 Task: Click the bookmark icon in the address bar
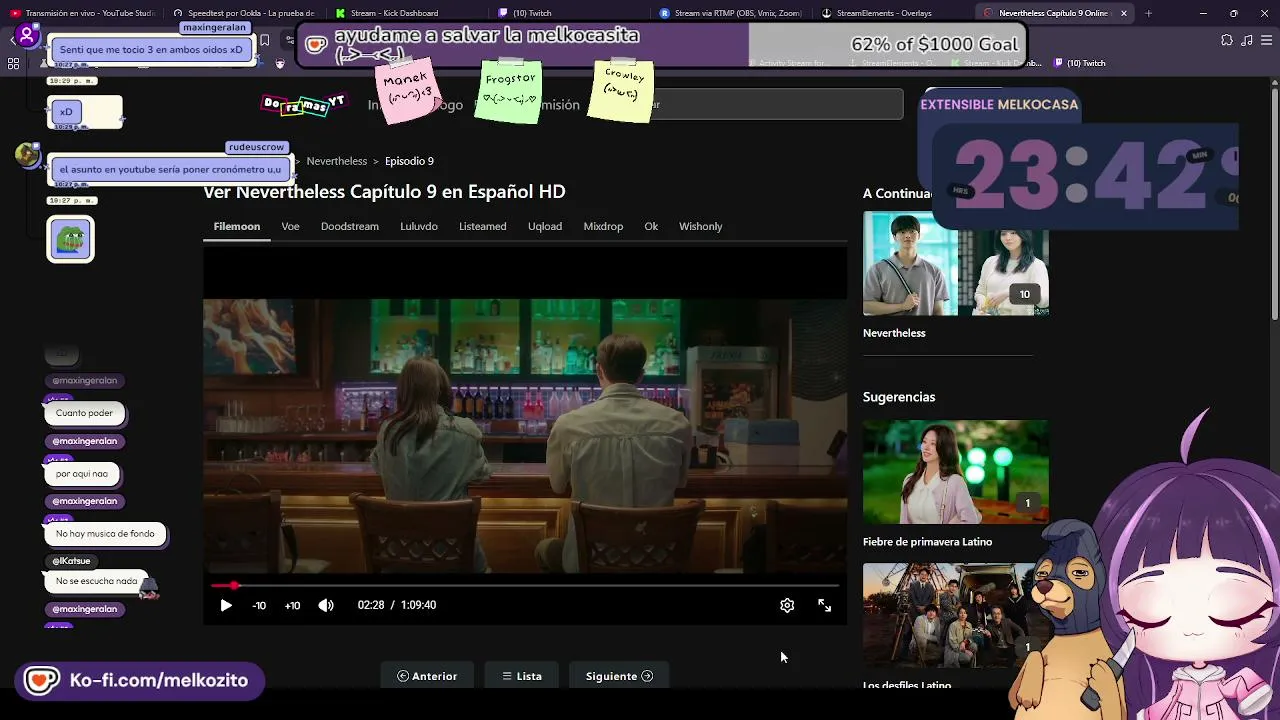[264, 41]
